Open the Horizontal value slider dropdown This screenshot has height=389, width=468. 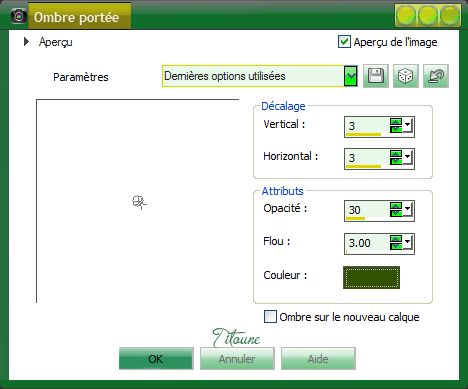(408, 158)
